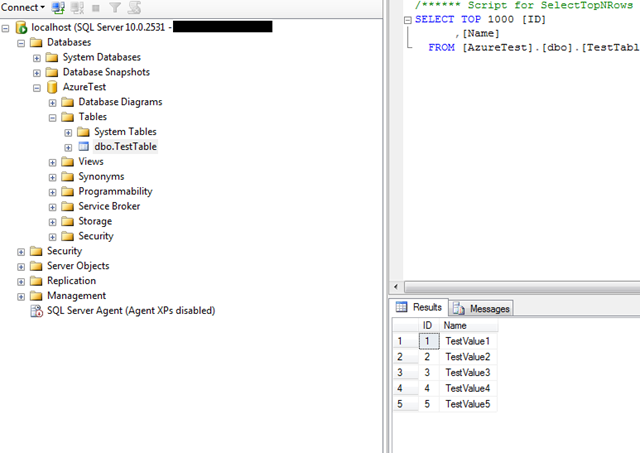
Task: Open the Connect dropdown in Object Explorer
Action: click(23, 7)
